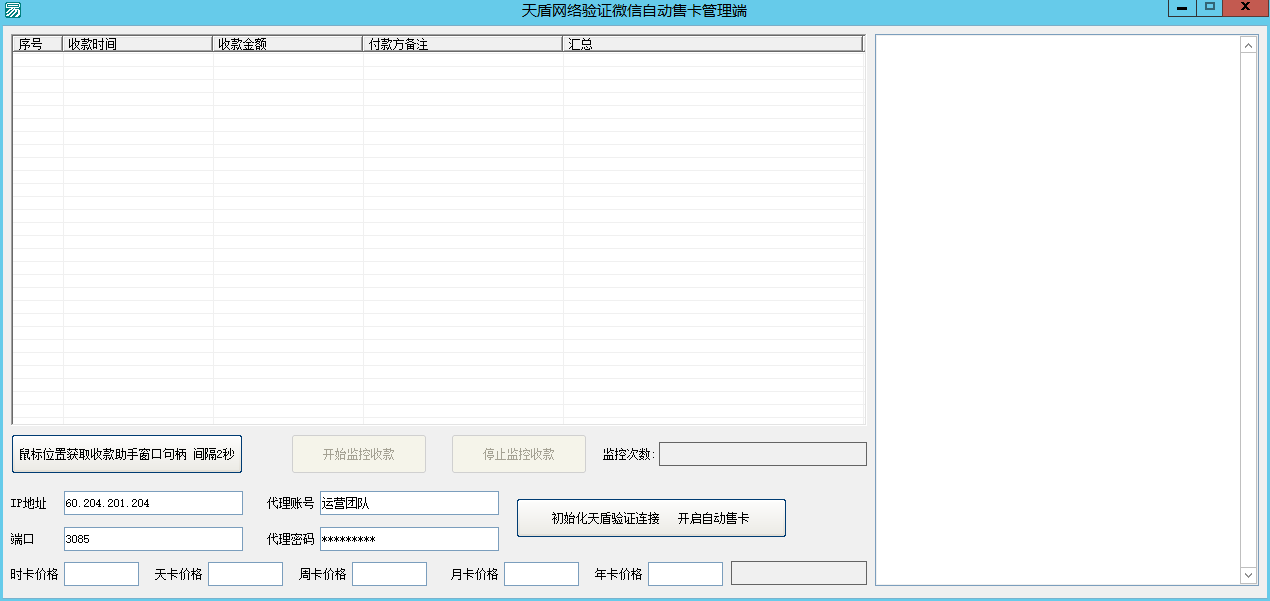Click the 时卡价格 label

[34, 574]
